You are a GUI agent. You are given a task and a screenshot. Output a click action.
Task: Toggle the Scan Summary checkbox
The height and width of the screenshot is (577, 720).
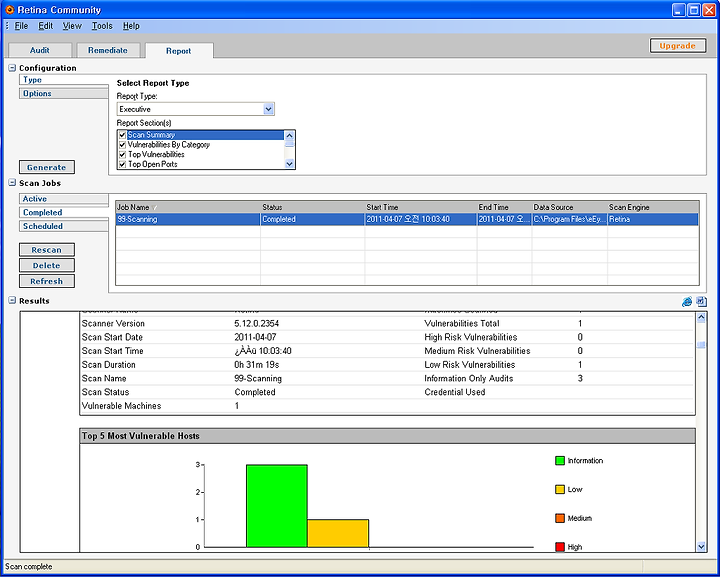click(x=122, y=135)
